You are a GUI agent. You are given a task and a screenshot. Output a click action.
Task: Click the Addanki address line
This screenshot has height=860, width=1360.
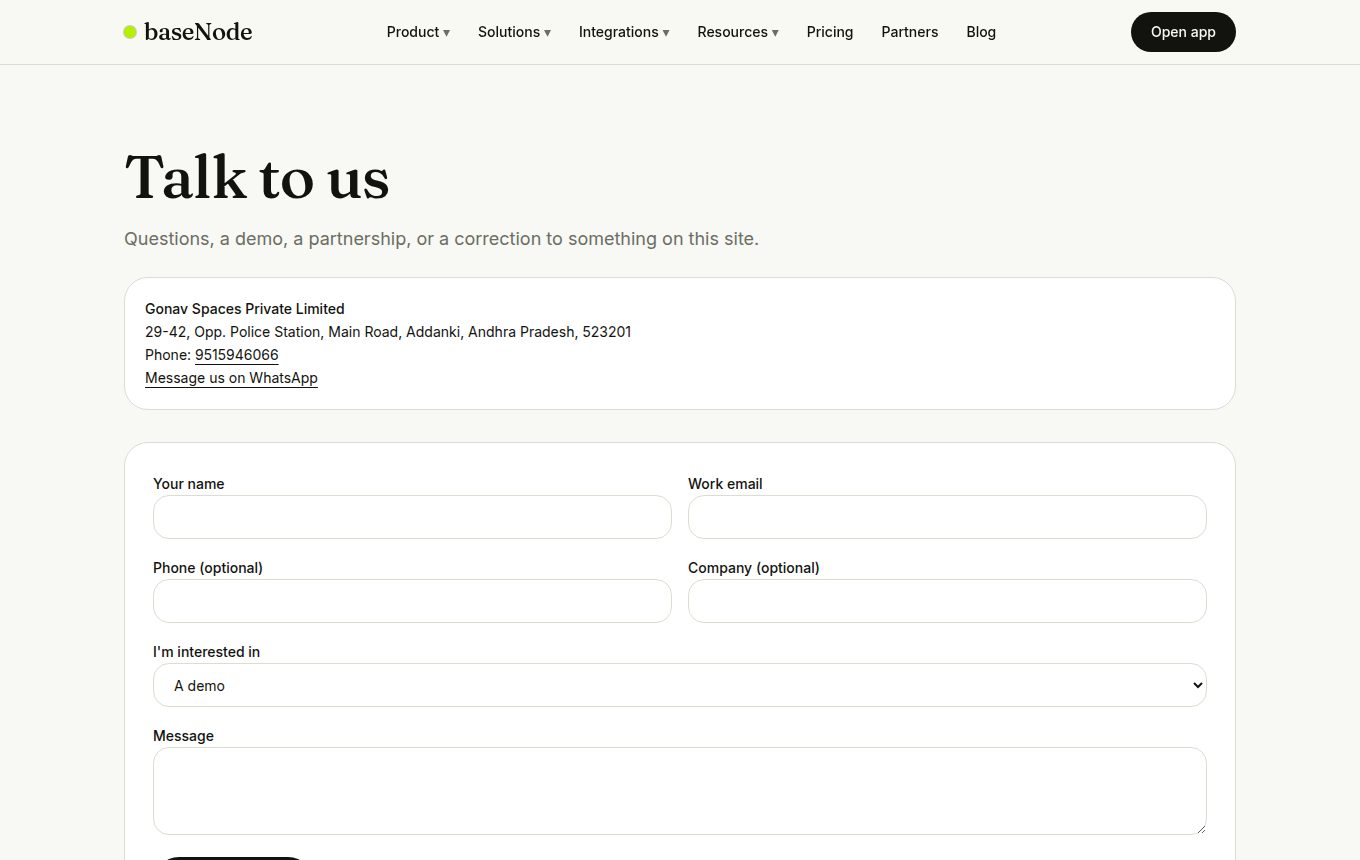pos(388,332)
